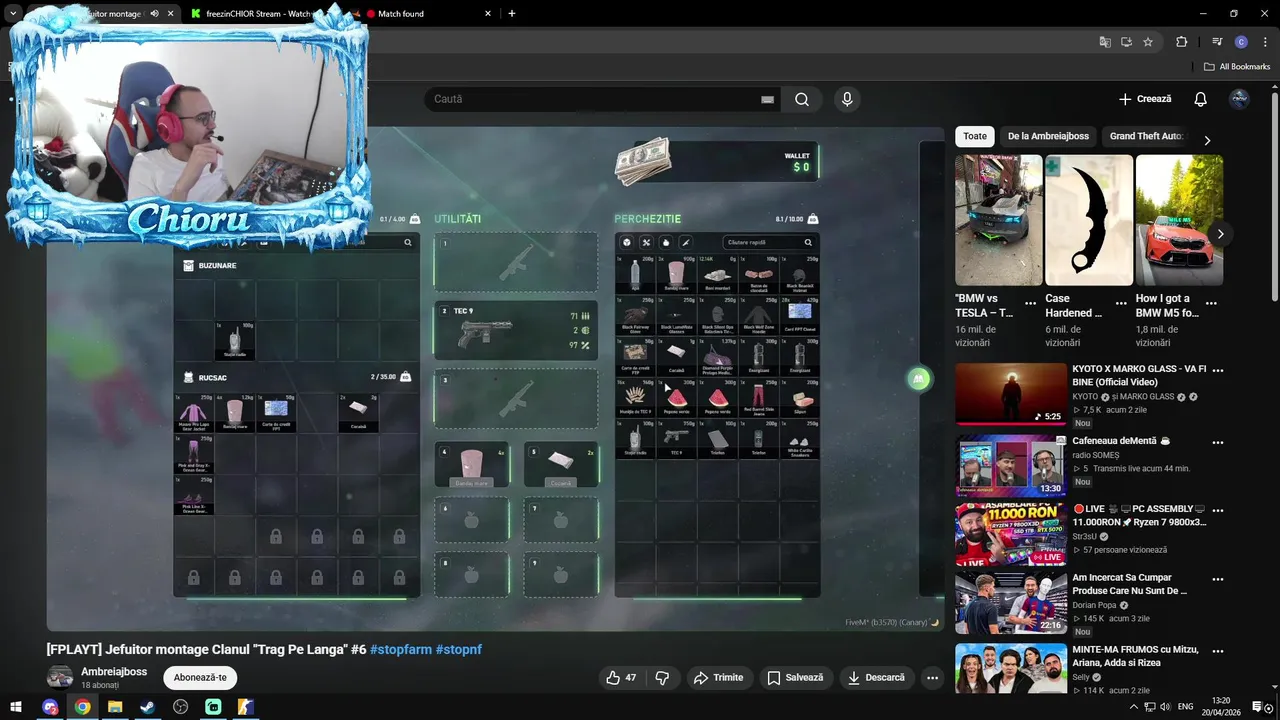Viewport: 1280px width, 720px height.
Task: Click the install app icon in address bar
Action: tap(1126, 42)
